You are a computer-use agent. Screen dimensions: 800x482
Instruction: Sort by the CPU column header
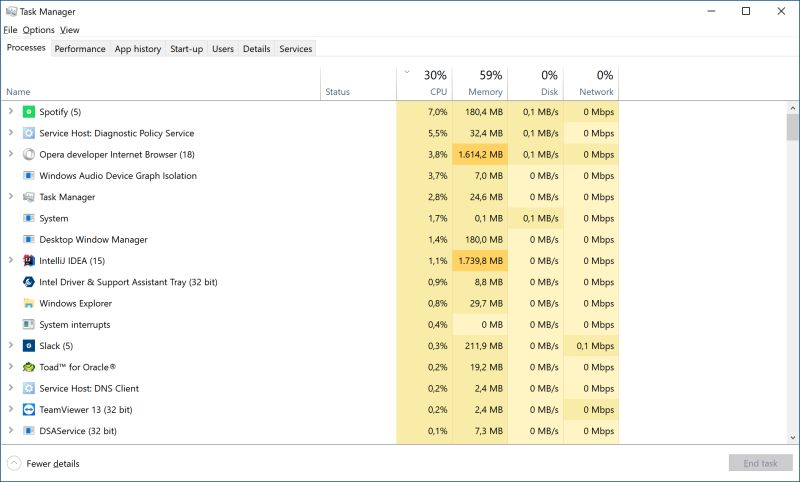coord(424,83)
